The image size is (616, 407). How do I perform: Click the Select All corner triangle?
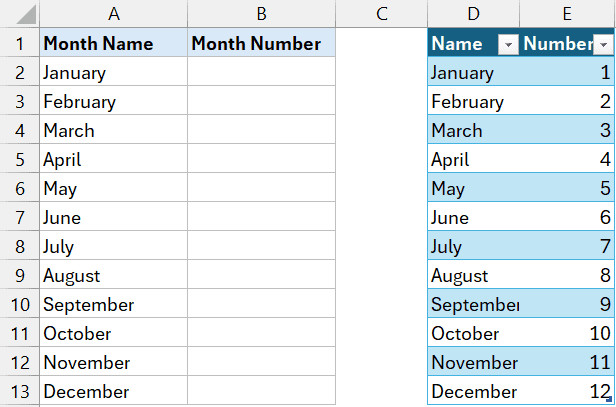point(20,14)
